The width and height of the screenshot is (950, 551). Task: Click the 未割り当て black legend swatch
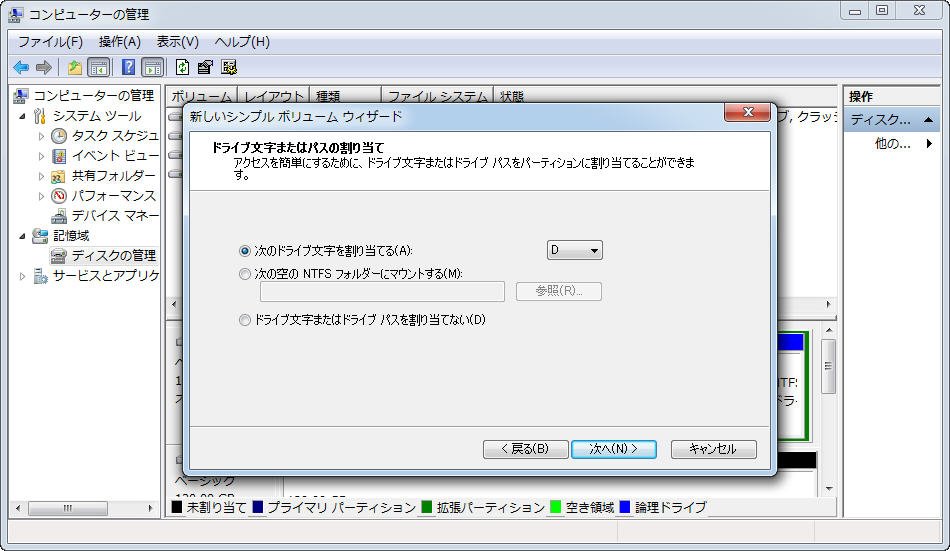[x=177, y=507]
